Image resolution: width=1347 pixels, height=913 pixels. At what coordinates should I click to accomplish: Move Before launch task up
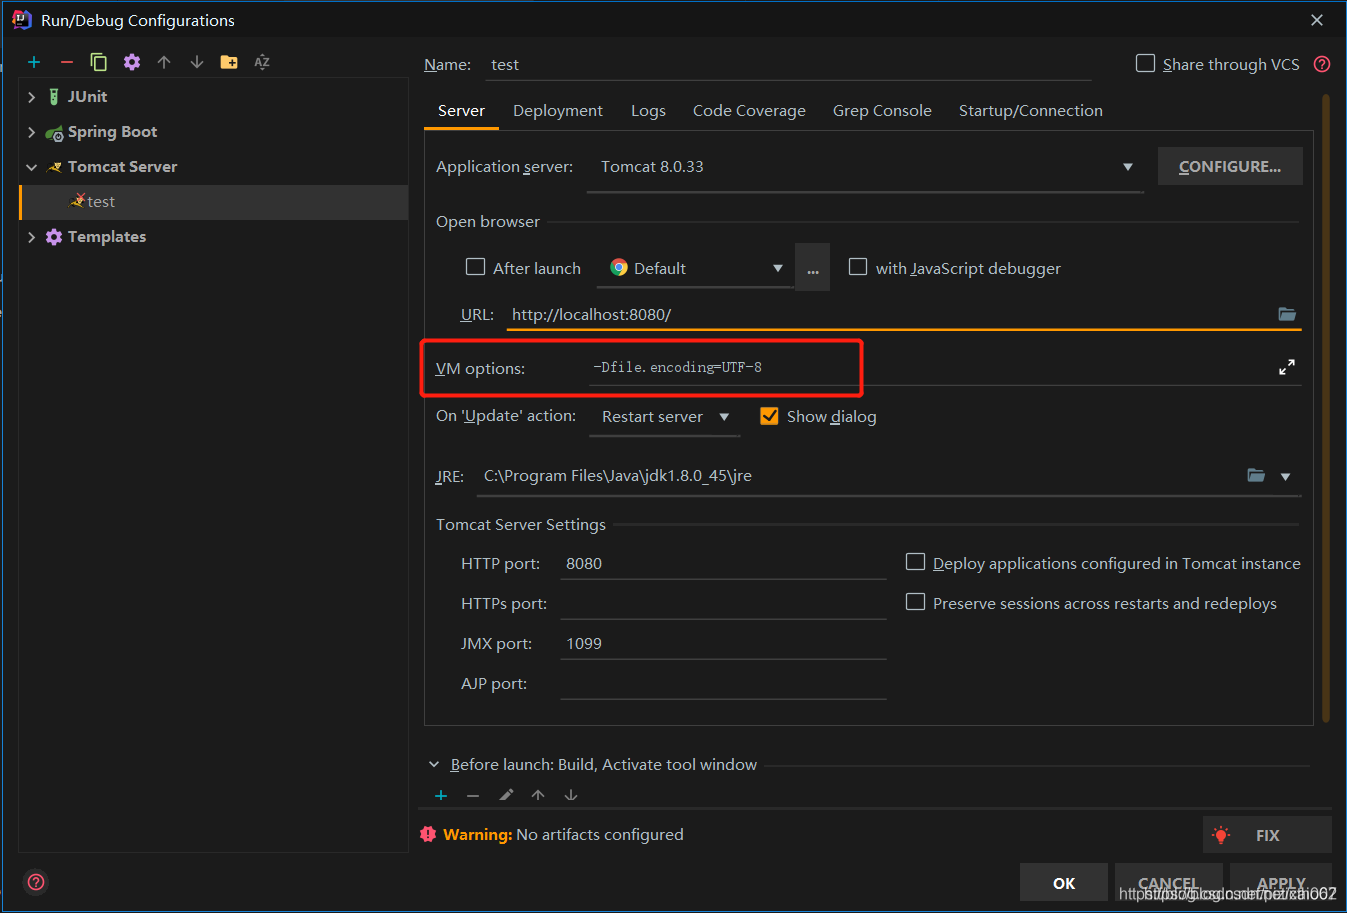(x=538, y=795)
